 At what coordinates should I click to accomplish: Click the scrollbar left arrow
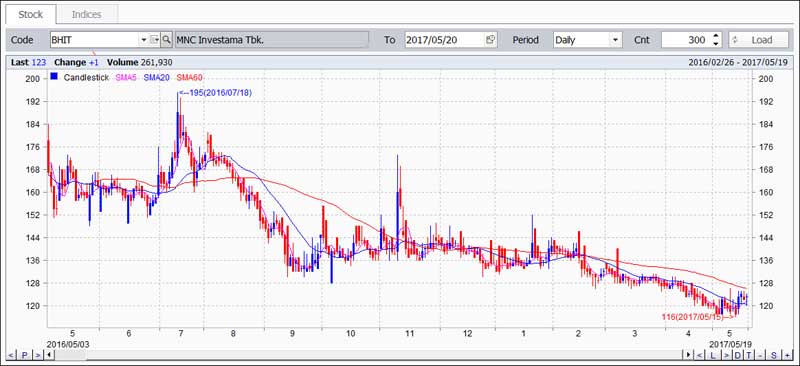(48, 355)
